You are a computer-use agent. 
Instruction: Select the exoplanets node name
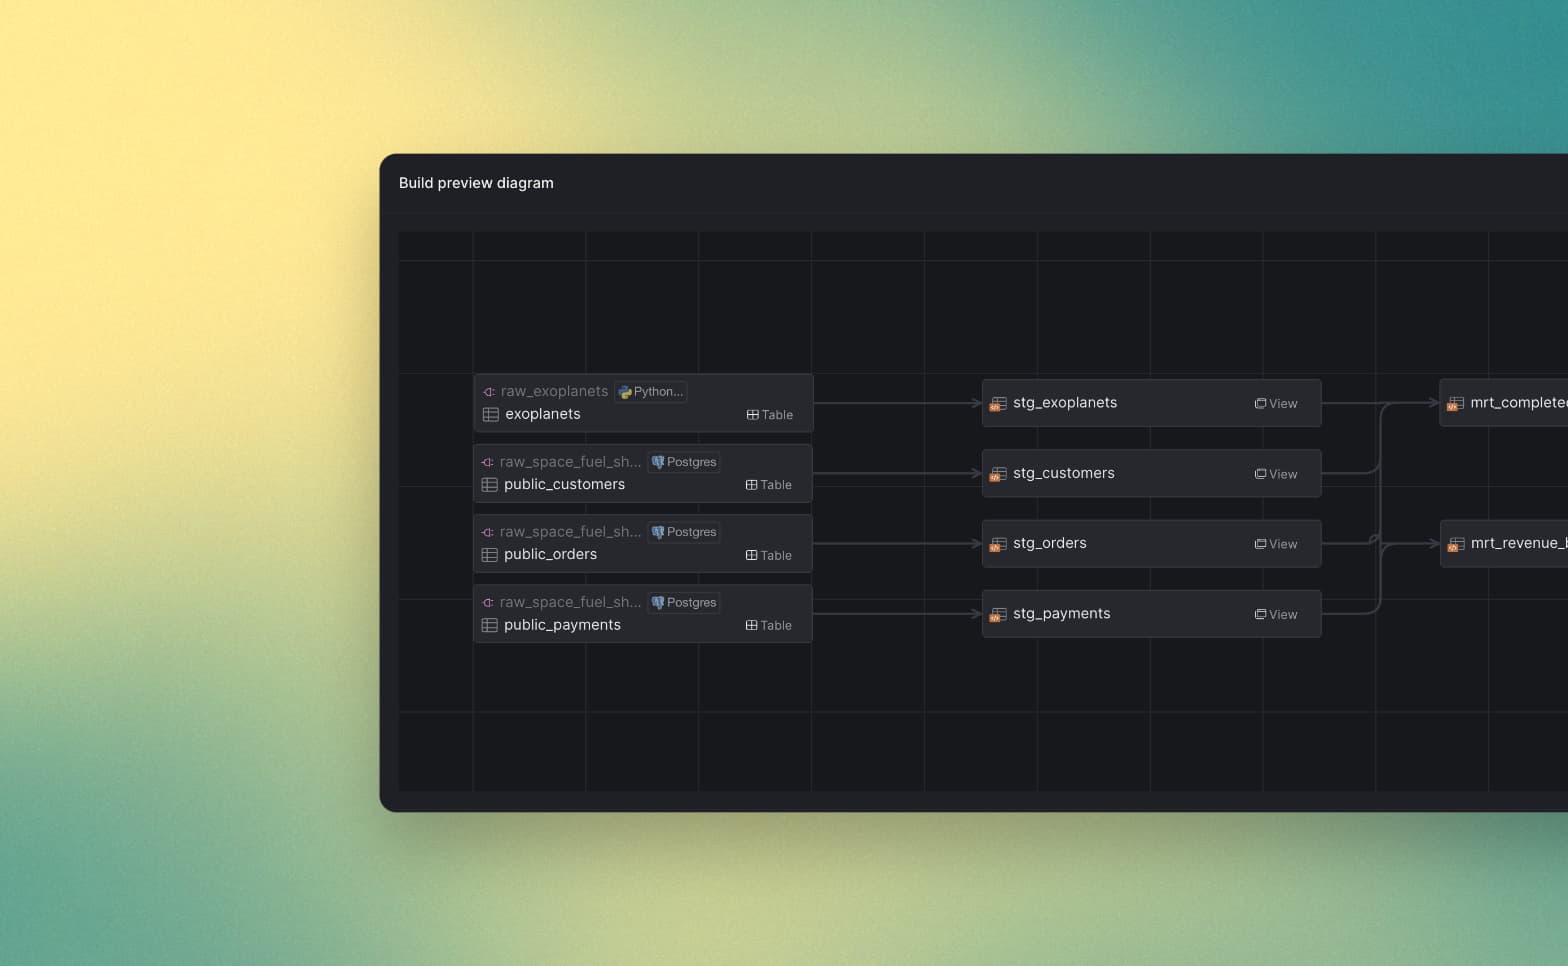pyautogui.click(x=543, y=414)
